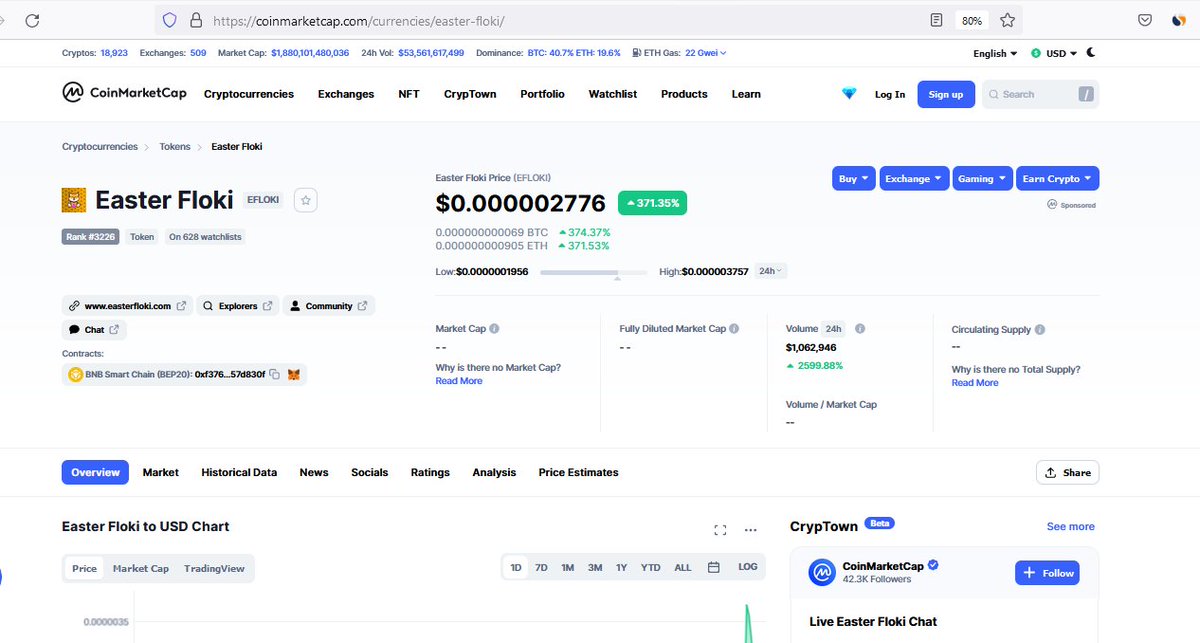This screenshot has height=643, width=1200.
Task: Switch to Socials tab
Action: tap(369, 472)
